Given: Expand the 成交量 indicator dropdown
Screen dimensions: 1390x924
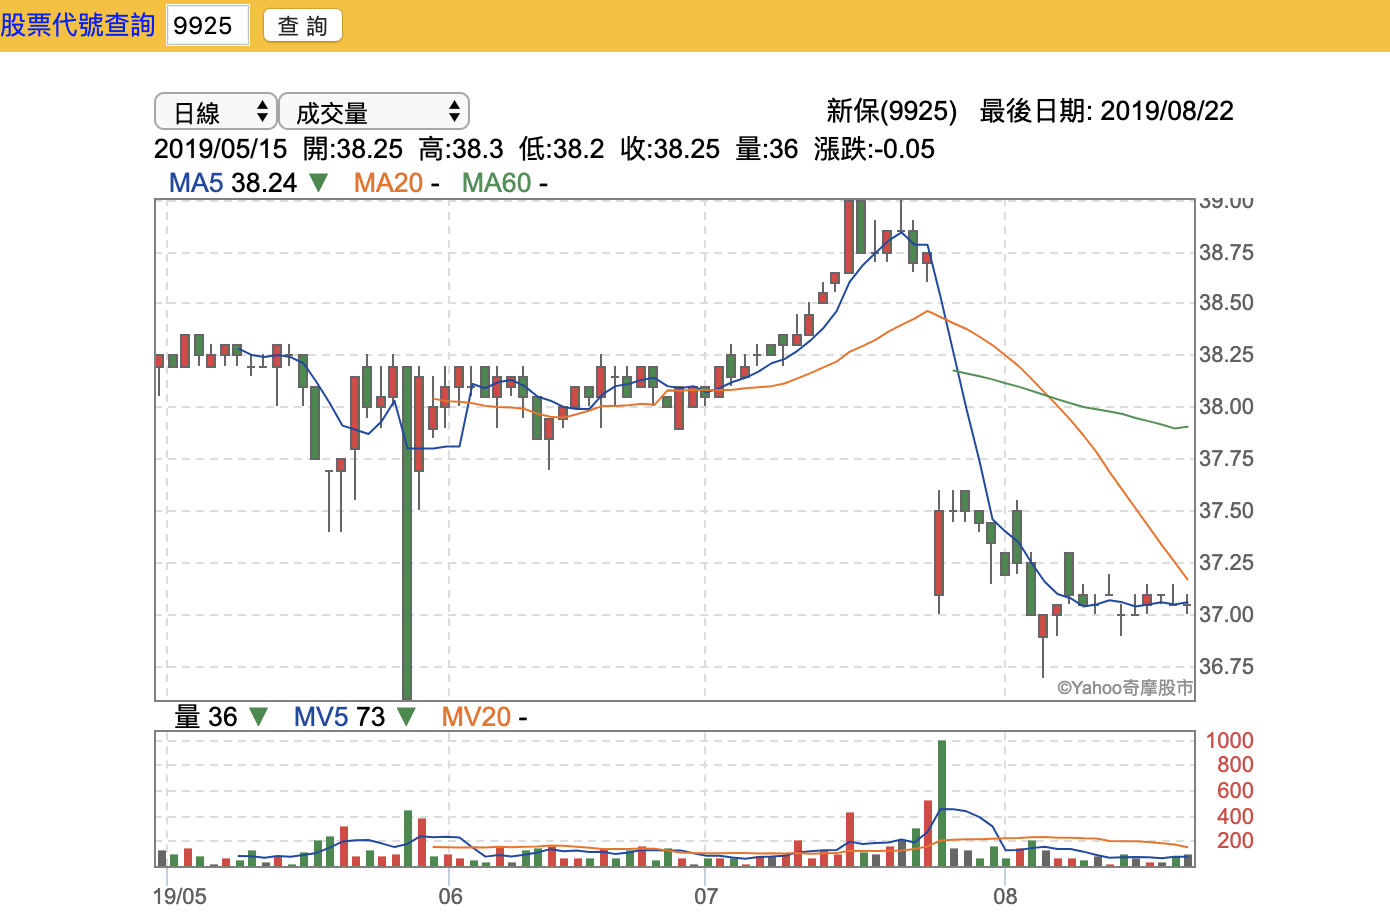Looking at the screenshot, I should 373,112.
